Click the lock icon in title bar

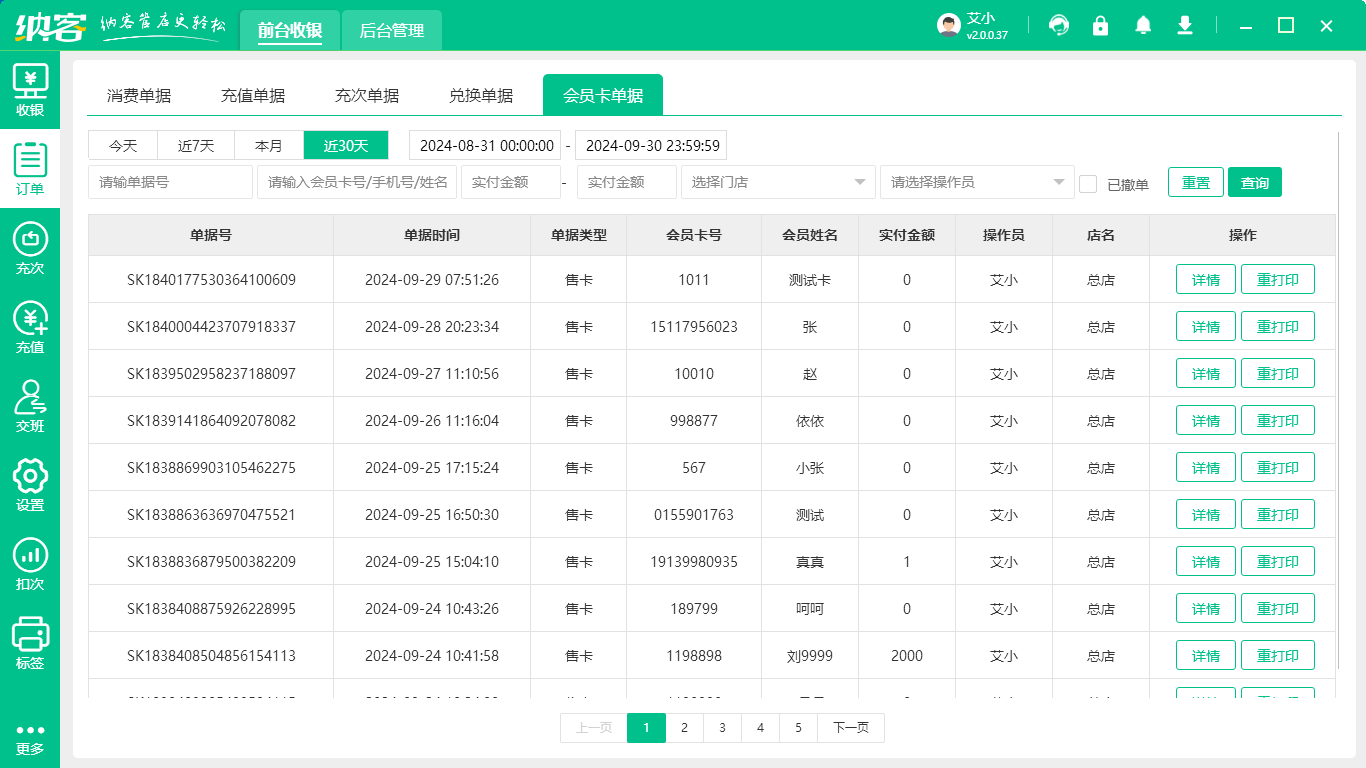click(1101, 25)
